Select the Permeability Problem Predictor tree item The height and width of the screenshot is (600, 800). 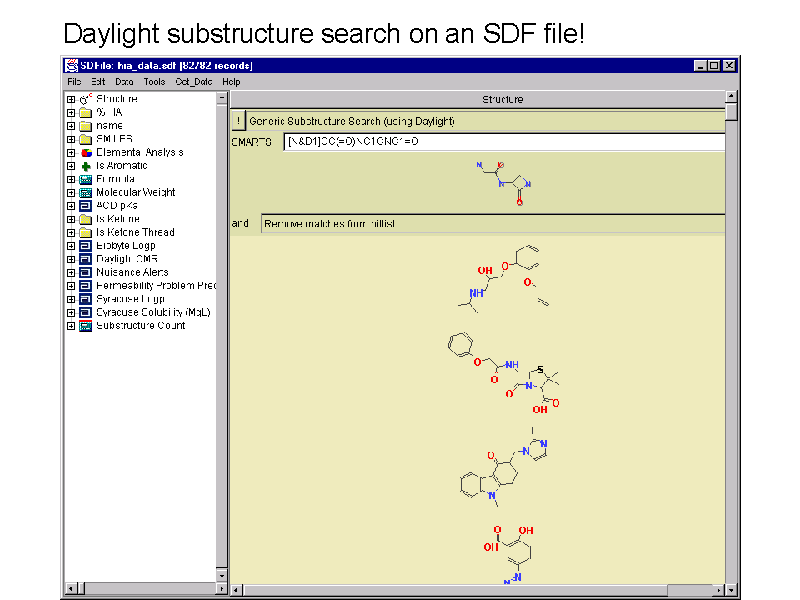(155, 285)
